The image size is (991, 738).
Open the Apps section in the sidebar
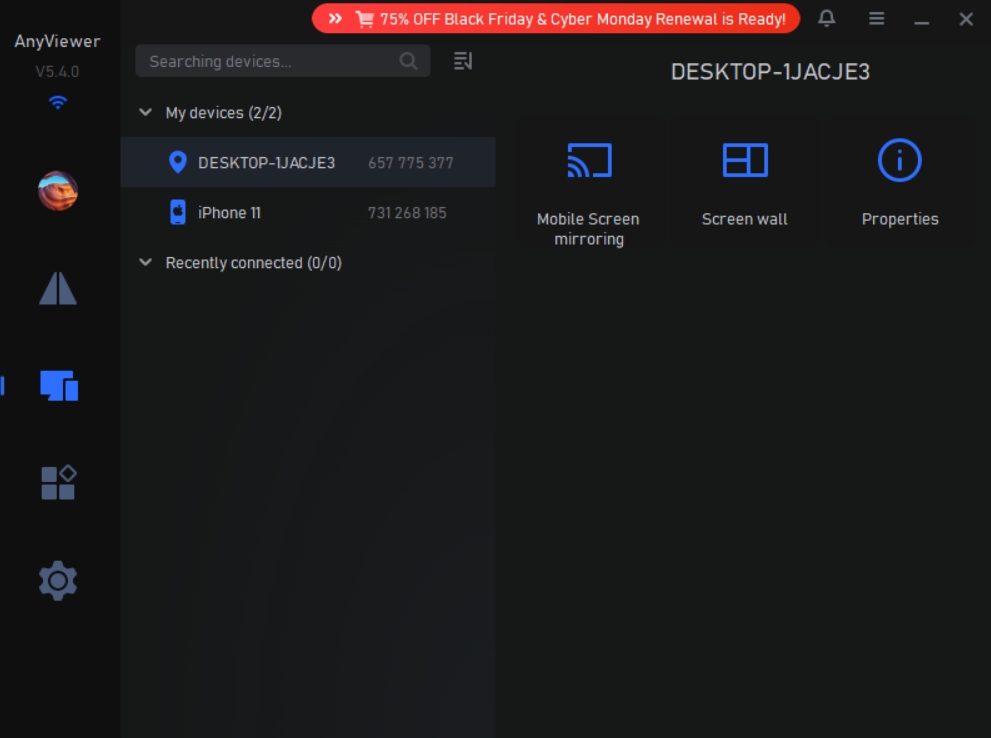pos(57,482)
